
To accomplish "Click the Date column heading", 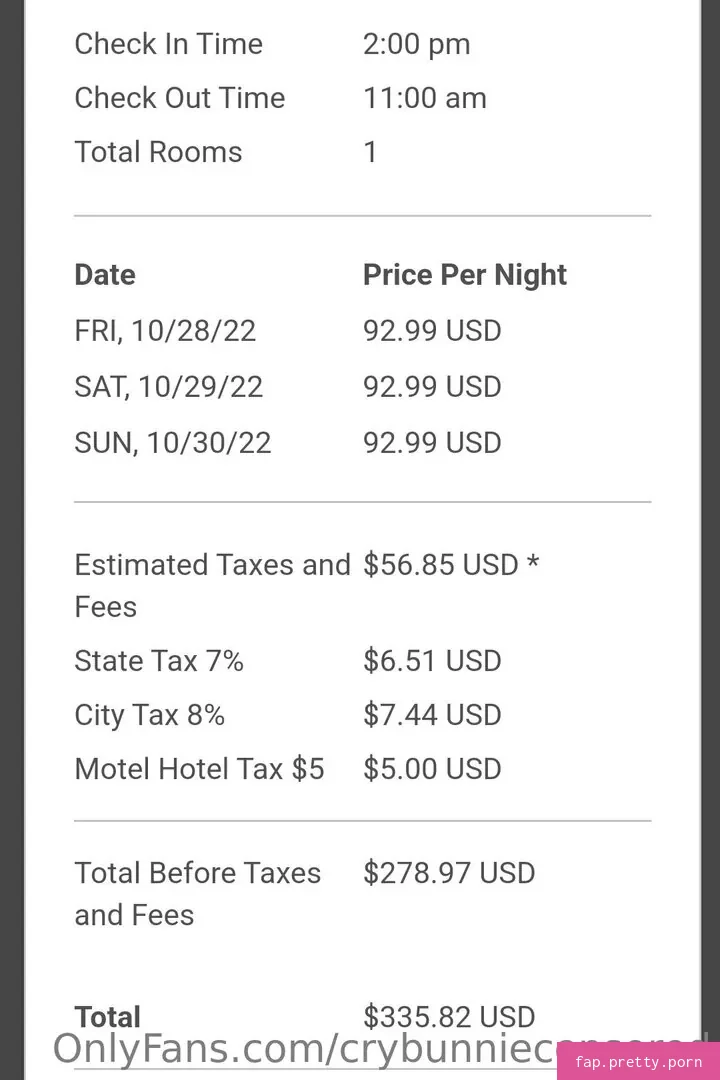I will click(105, 275).
